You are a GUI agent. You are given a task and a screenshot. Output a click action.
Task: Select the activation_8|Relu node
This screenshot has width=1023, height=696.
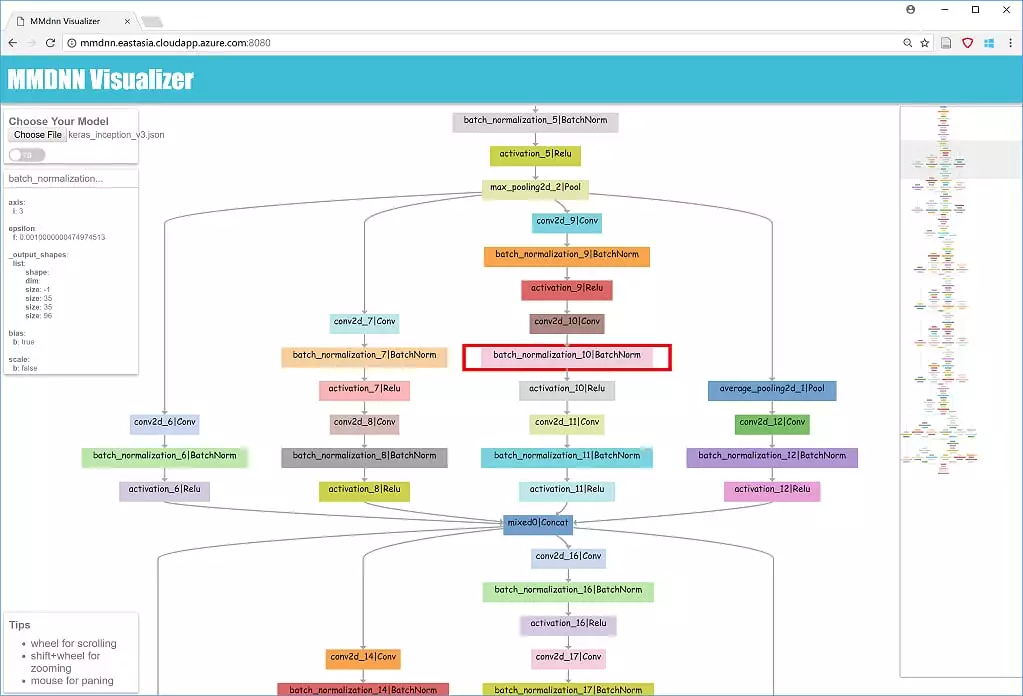tap(365, 491)
